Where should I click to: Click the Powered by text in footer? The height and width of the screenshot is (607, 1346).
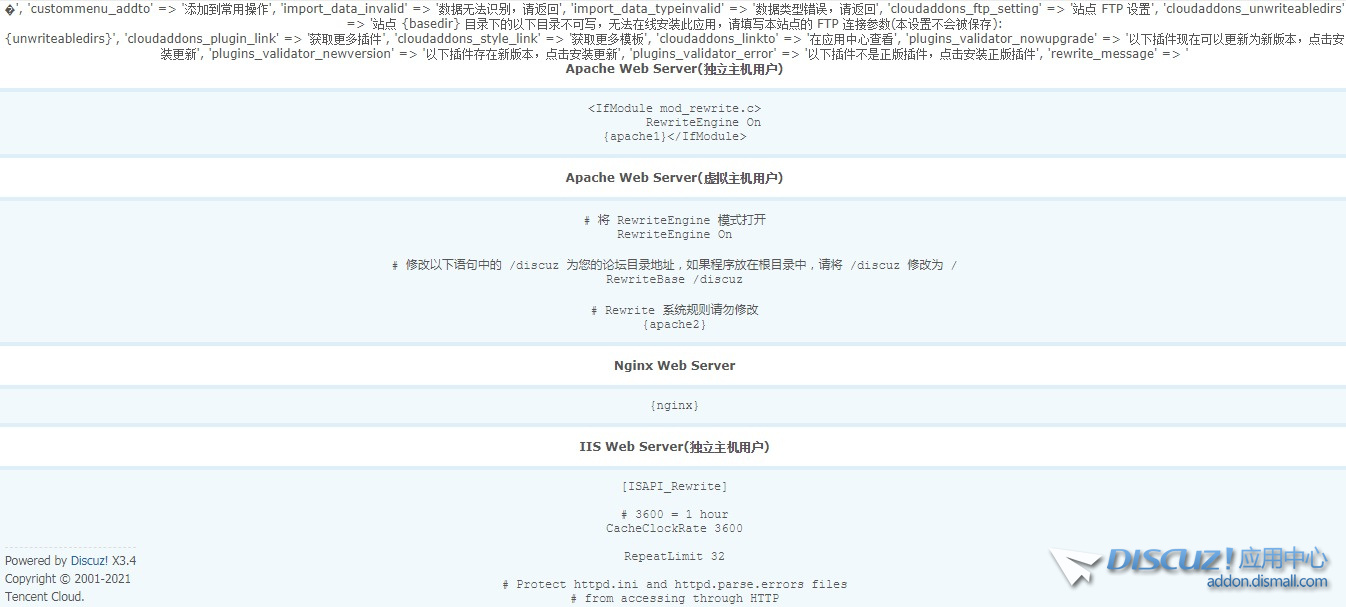pyautogui.click(x=36, y=561)
